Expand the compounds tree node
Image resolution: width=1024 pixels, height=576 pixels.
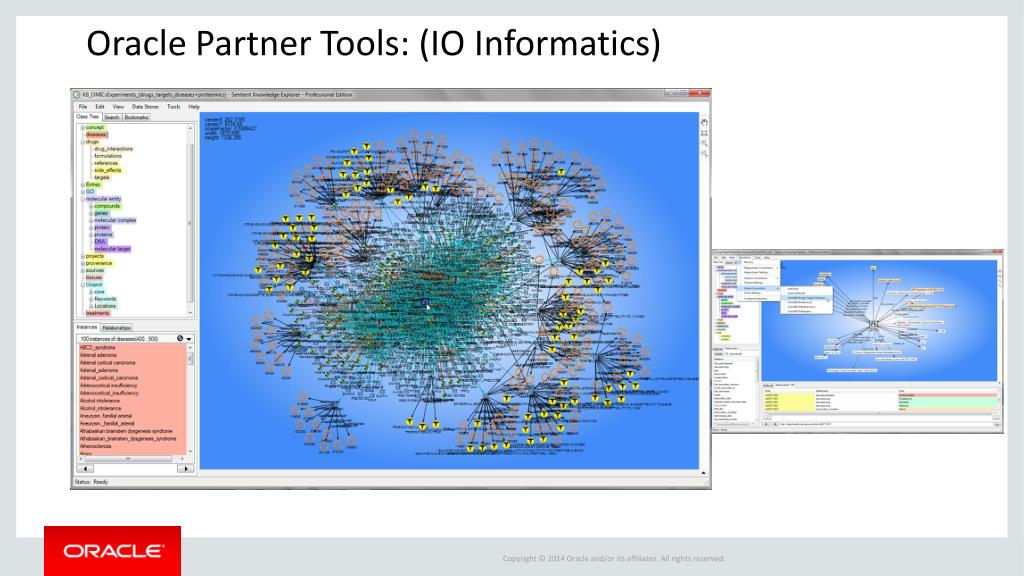(x=91, y=206)
